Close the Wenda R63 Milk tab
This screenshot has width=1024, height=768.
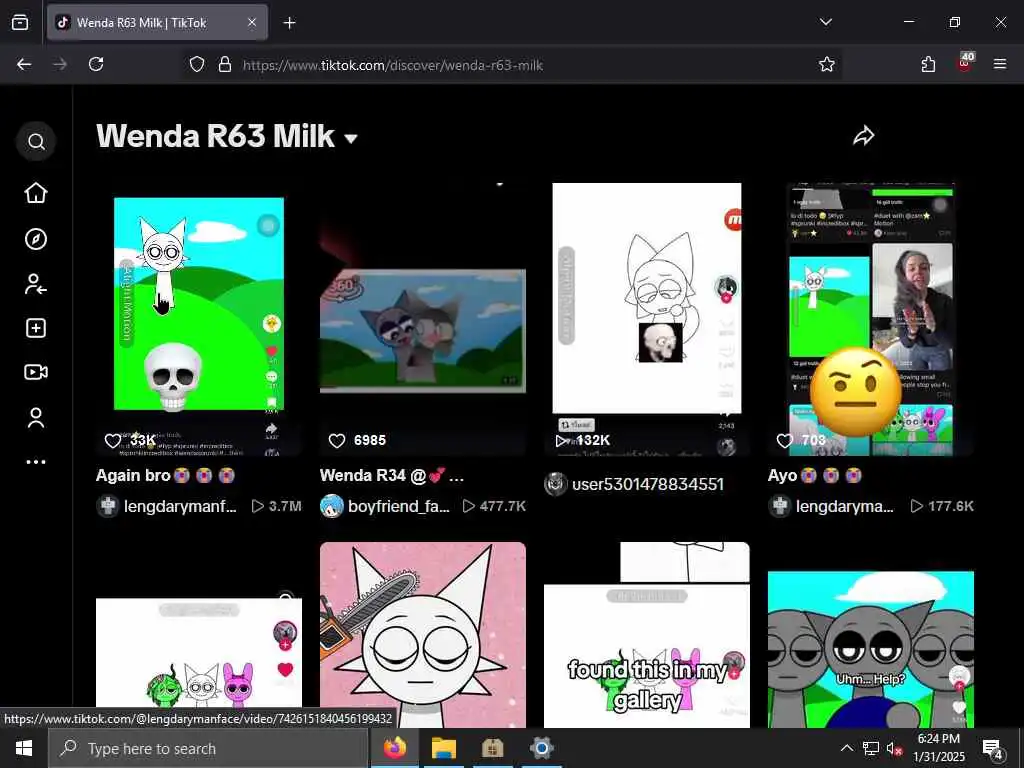coord(252,22)
